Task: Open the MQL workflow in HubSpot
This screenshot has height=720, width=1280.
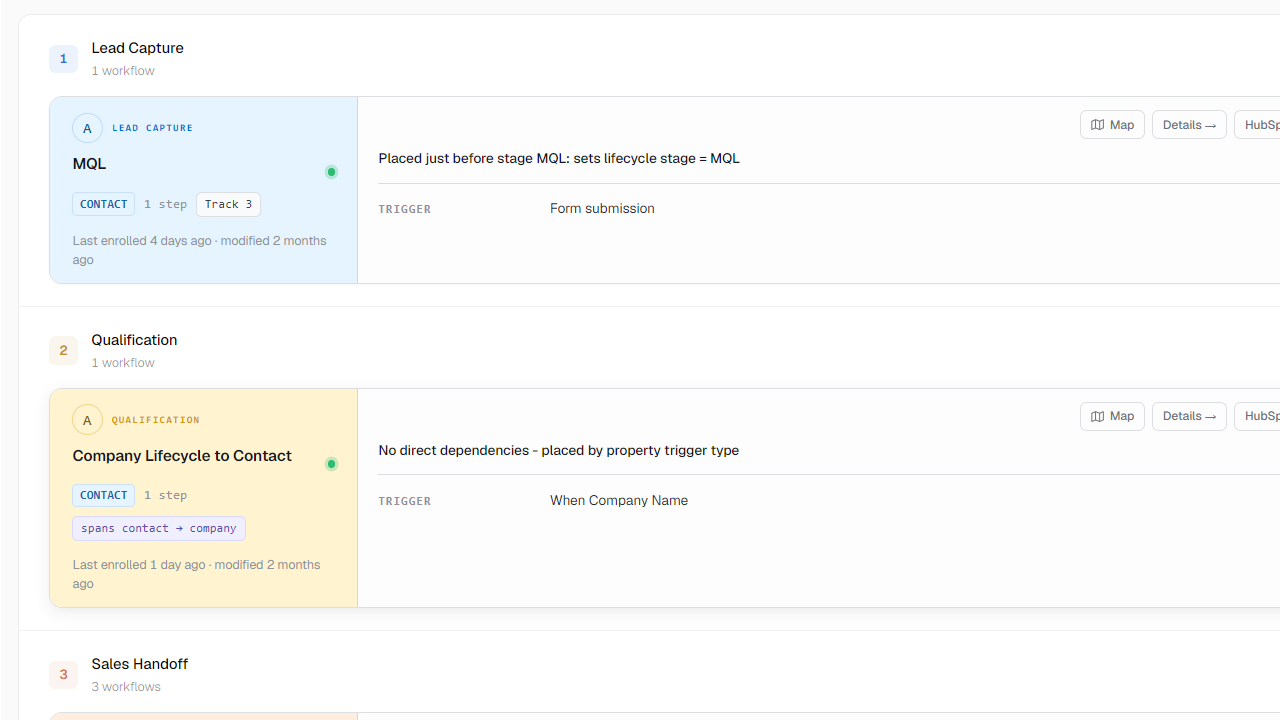Action: 1258,125
